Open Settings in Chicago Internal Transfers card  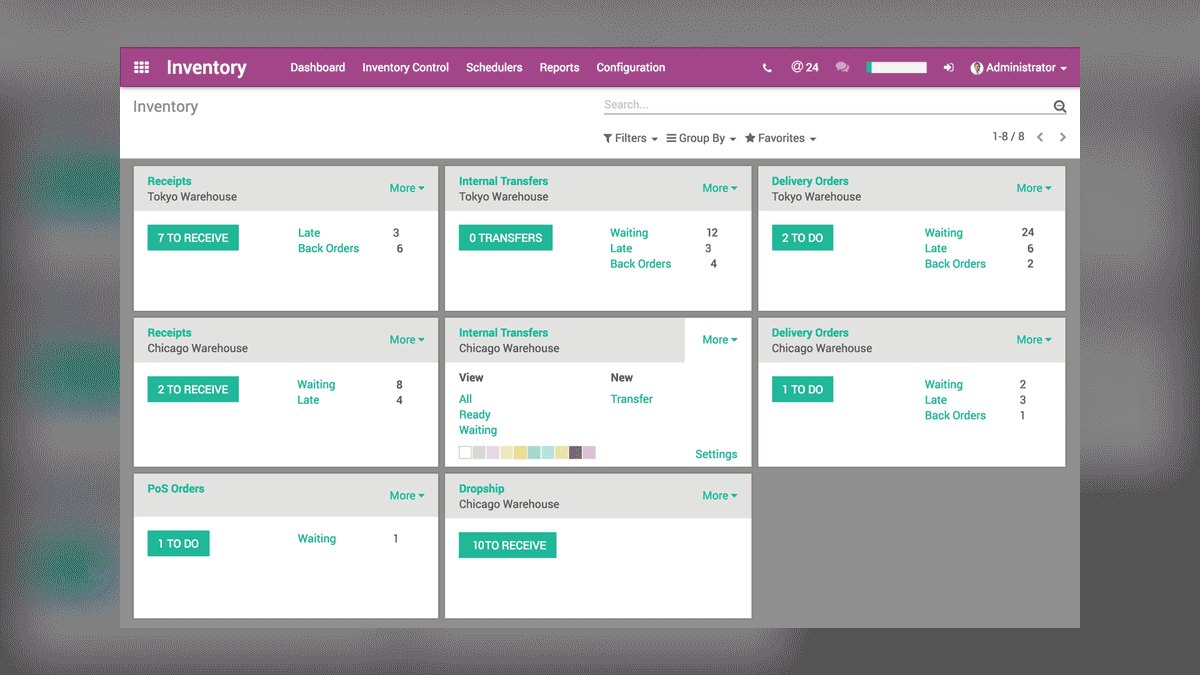tap(716, 454)
